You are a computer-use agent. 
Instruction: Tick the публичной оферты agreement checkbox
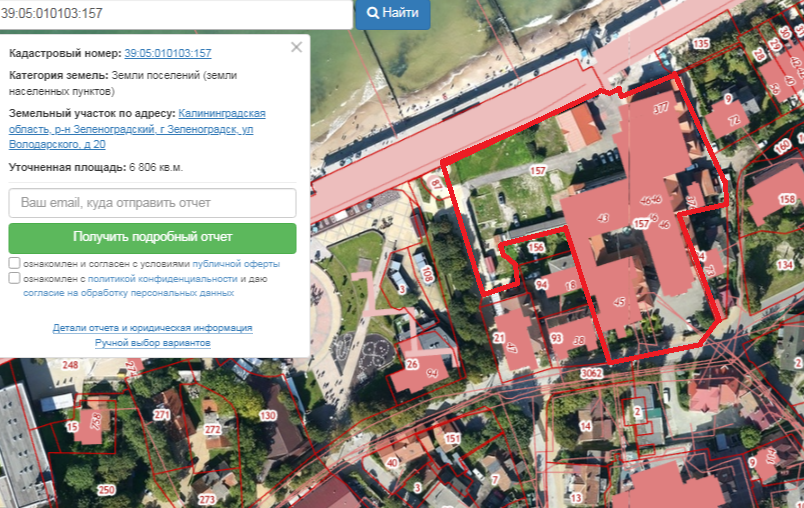click(x=14, y=263)
